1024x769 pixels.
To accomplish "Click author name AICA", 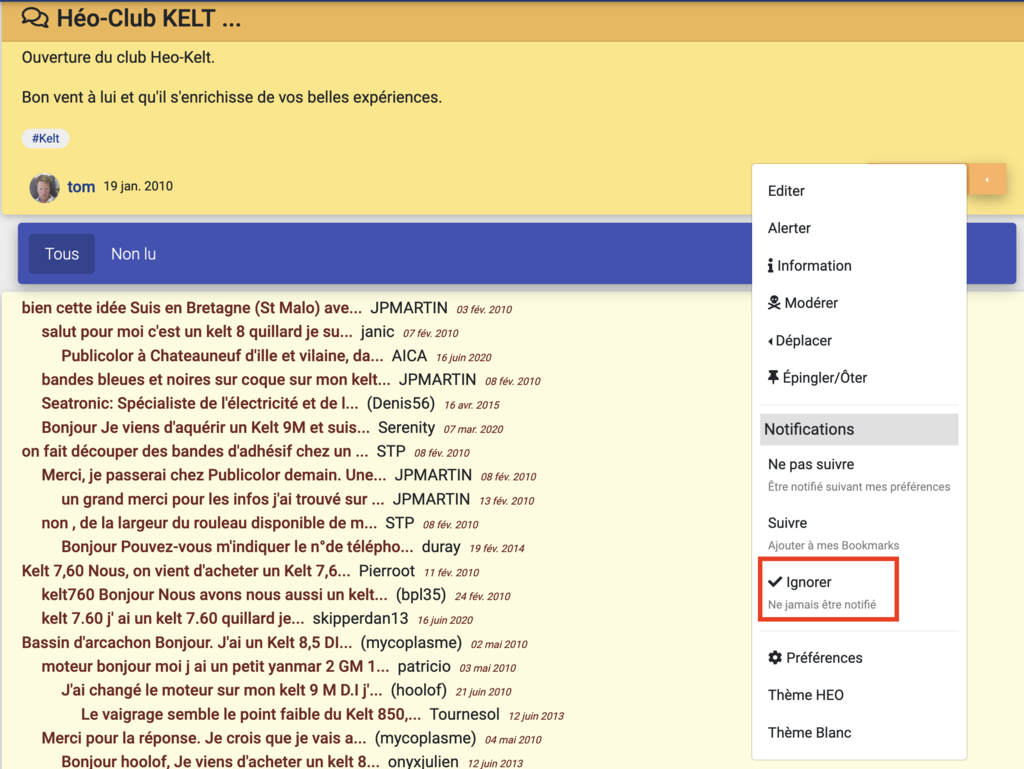I will (409, 356).
